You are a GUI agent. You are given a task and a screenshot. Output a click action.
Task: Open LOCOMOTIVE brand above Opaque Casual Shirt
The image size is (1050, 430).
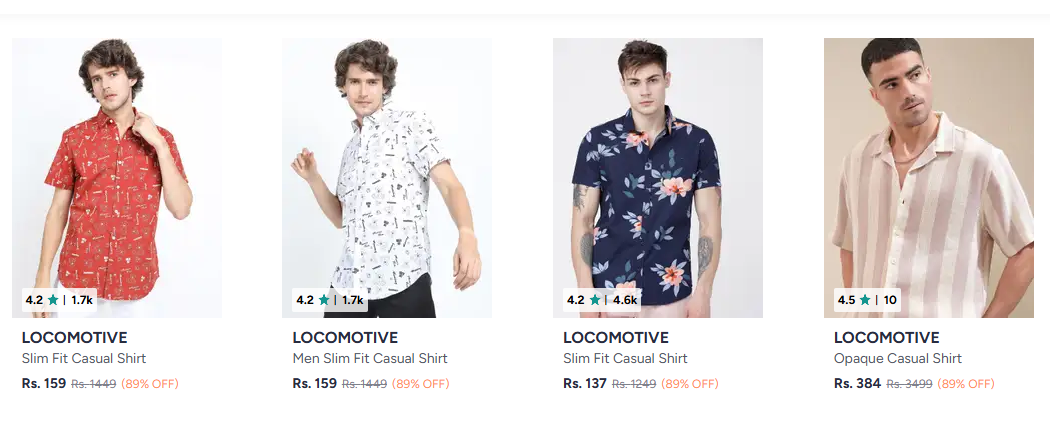886,338
